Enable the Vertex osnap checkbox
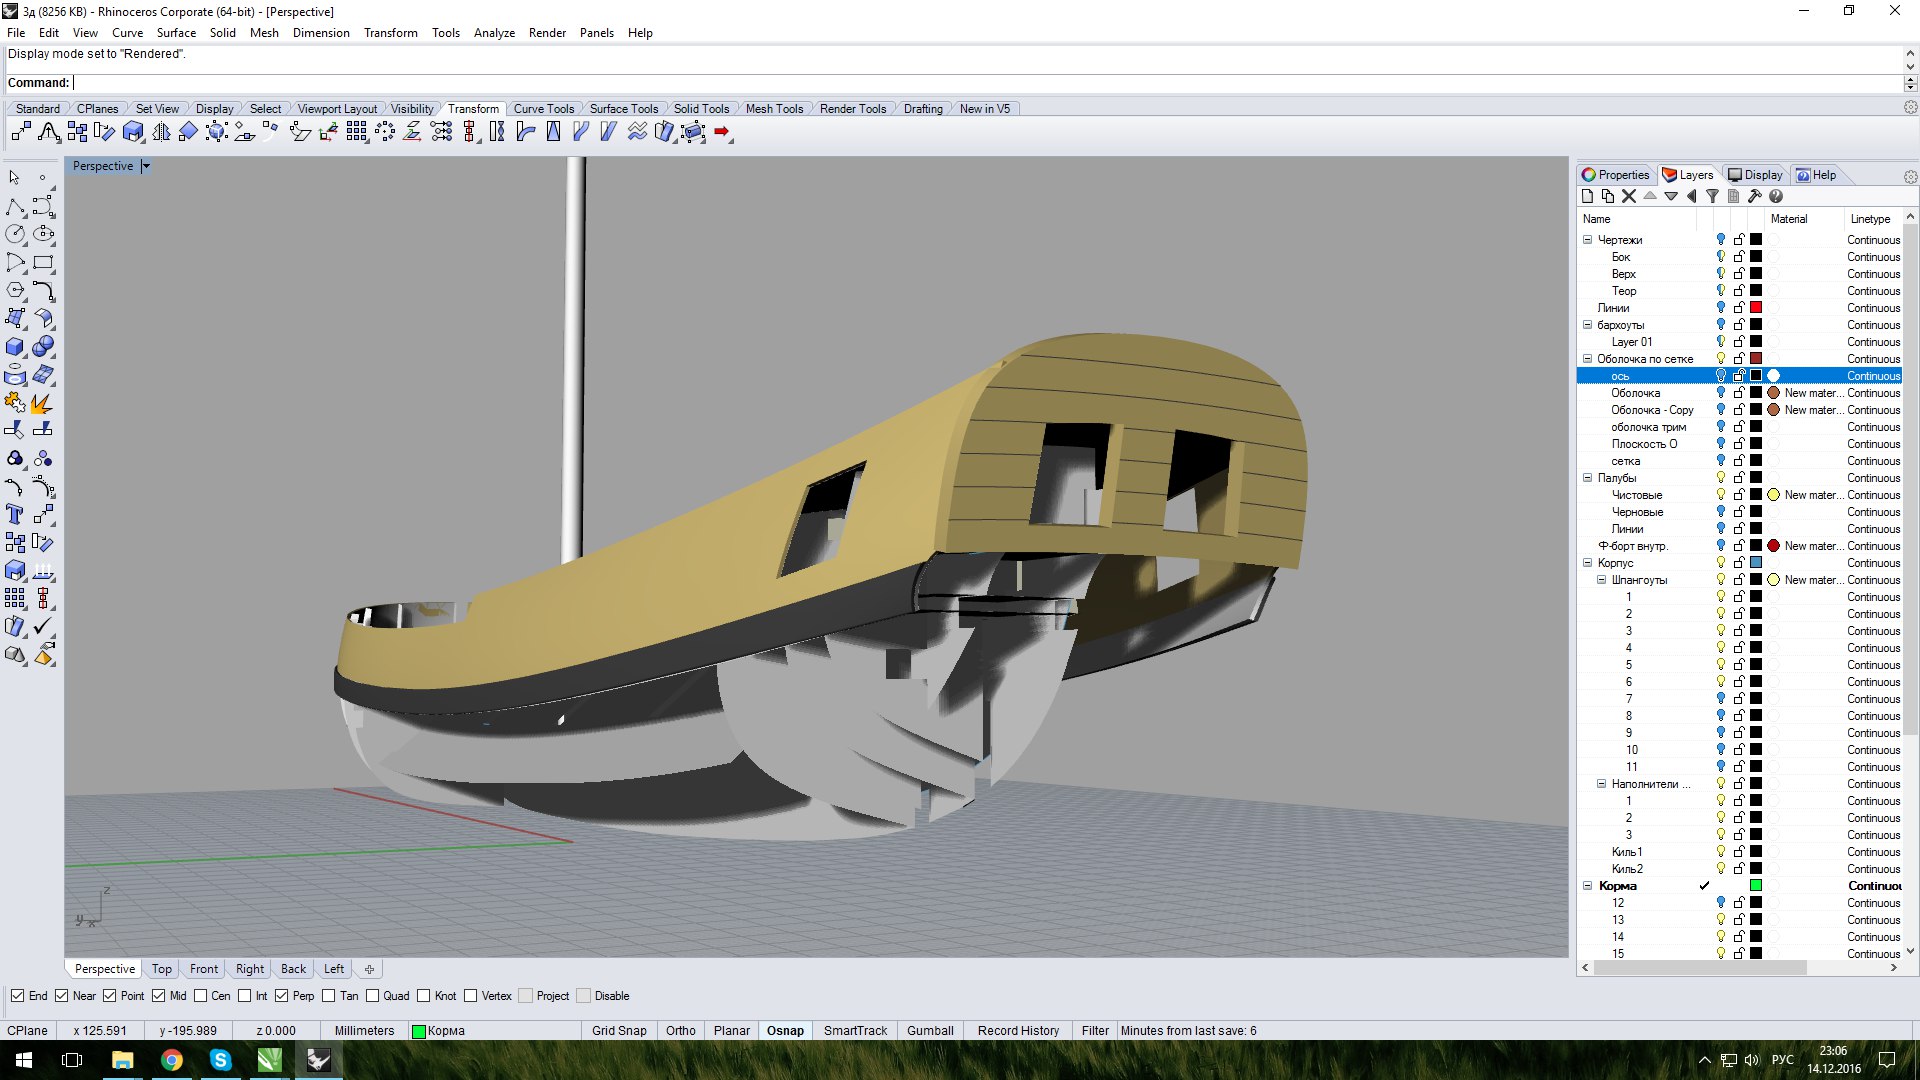Image resolution: width=1920 pixels, height=1080 pixels. point(471,996)
